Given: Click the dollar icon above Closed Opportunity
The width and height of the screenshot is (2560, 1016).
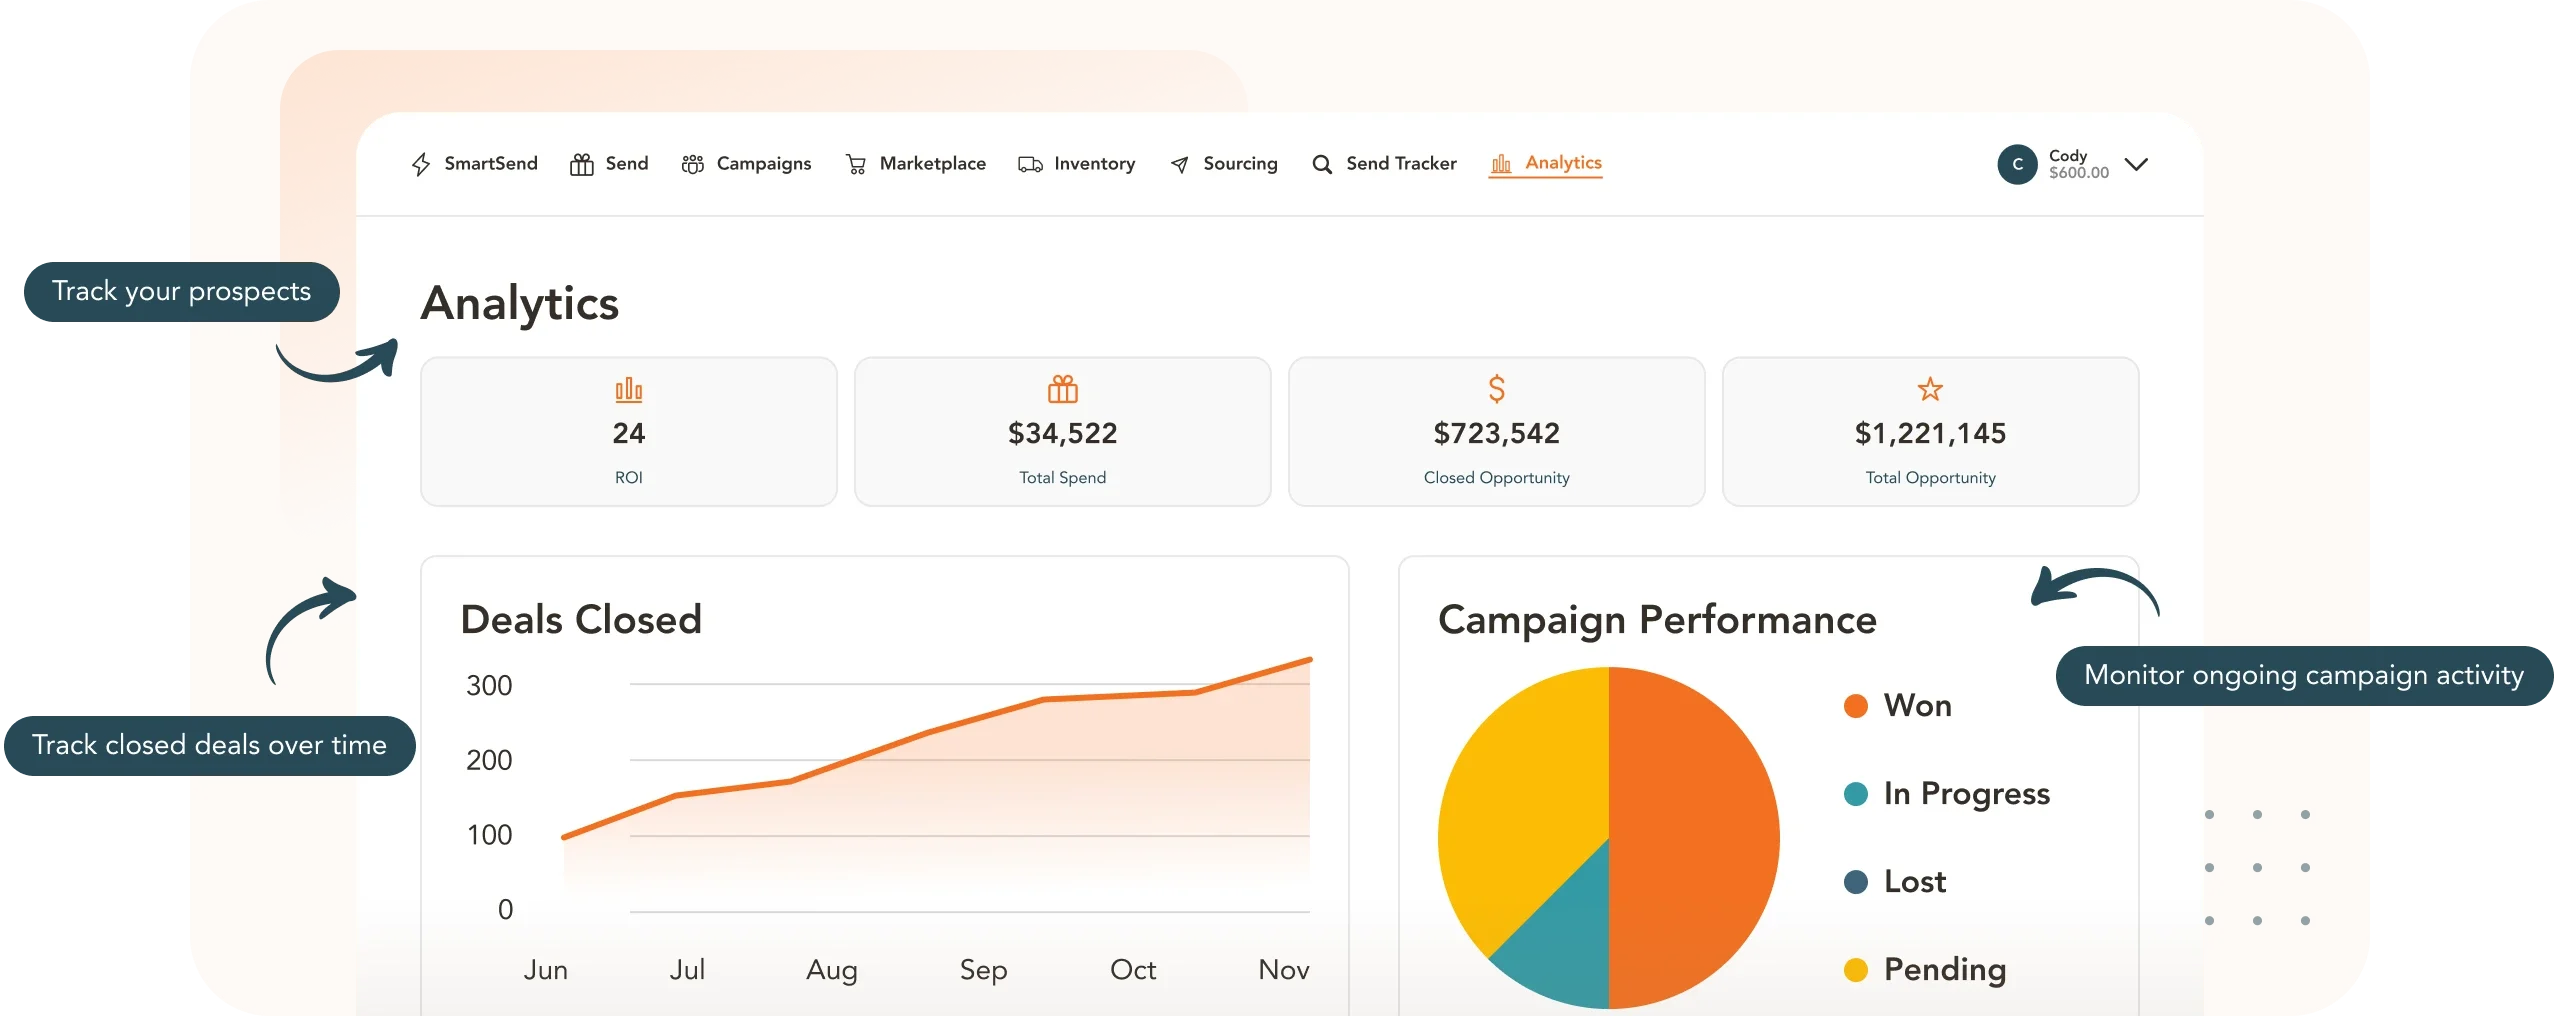Looking at the screenshot, I should [1497, 388].
